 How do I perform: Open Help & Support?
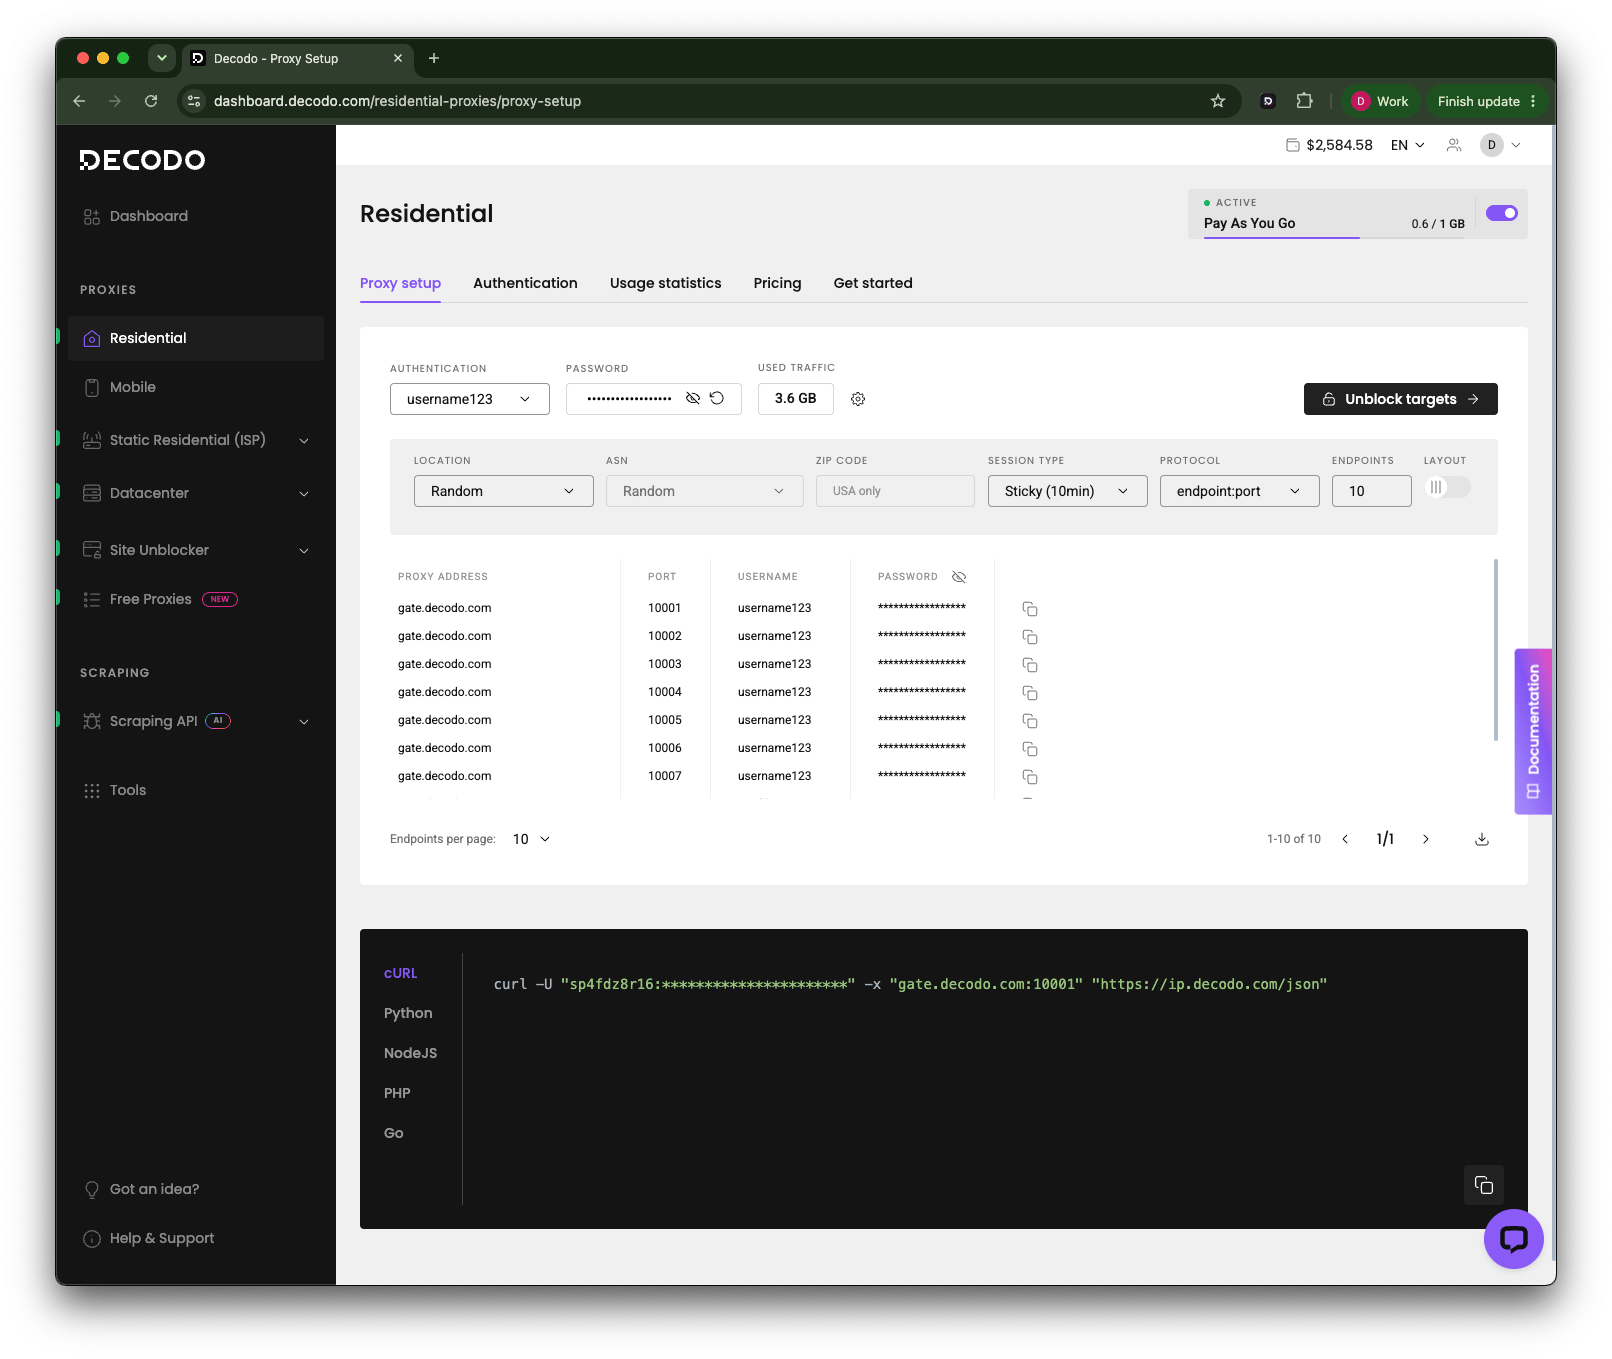tap(149, 1238)
